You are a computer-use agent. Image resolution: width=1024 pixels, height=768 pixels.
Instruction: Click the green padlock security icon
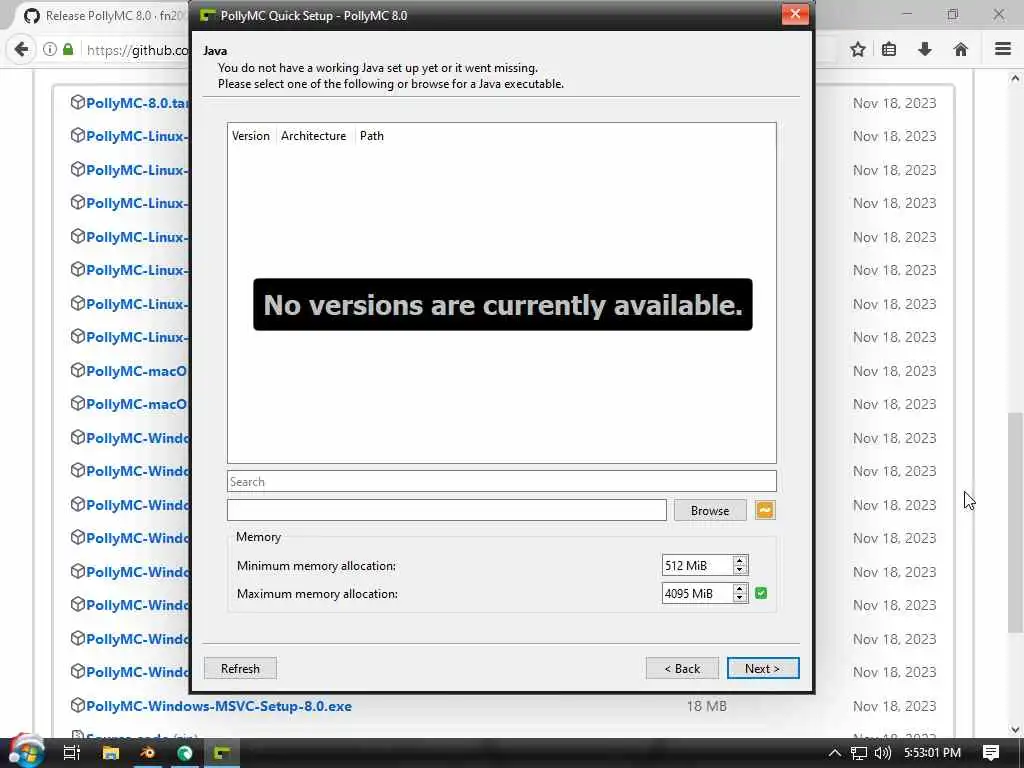68,49
